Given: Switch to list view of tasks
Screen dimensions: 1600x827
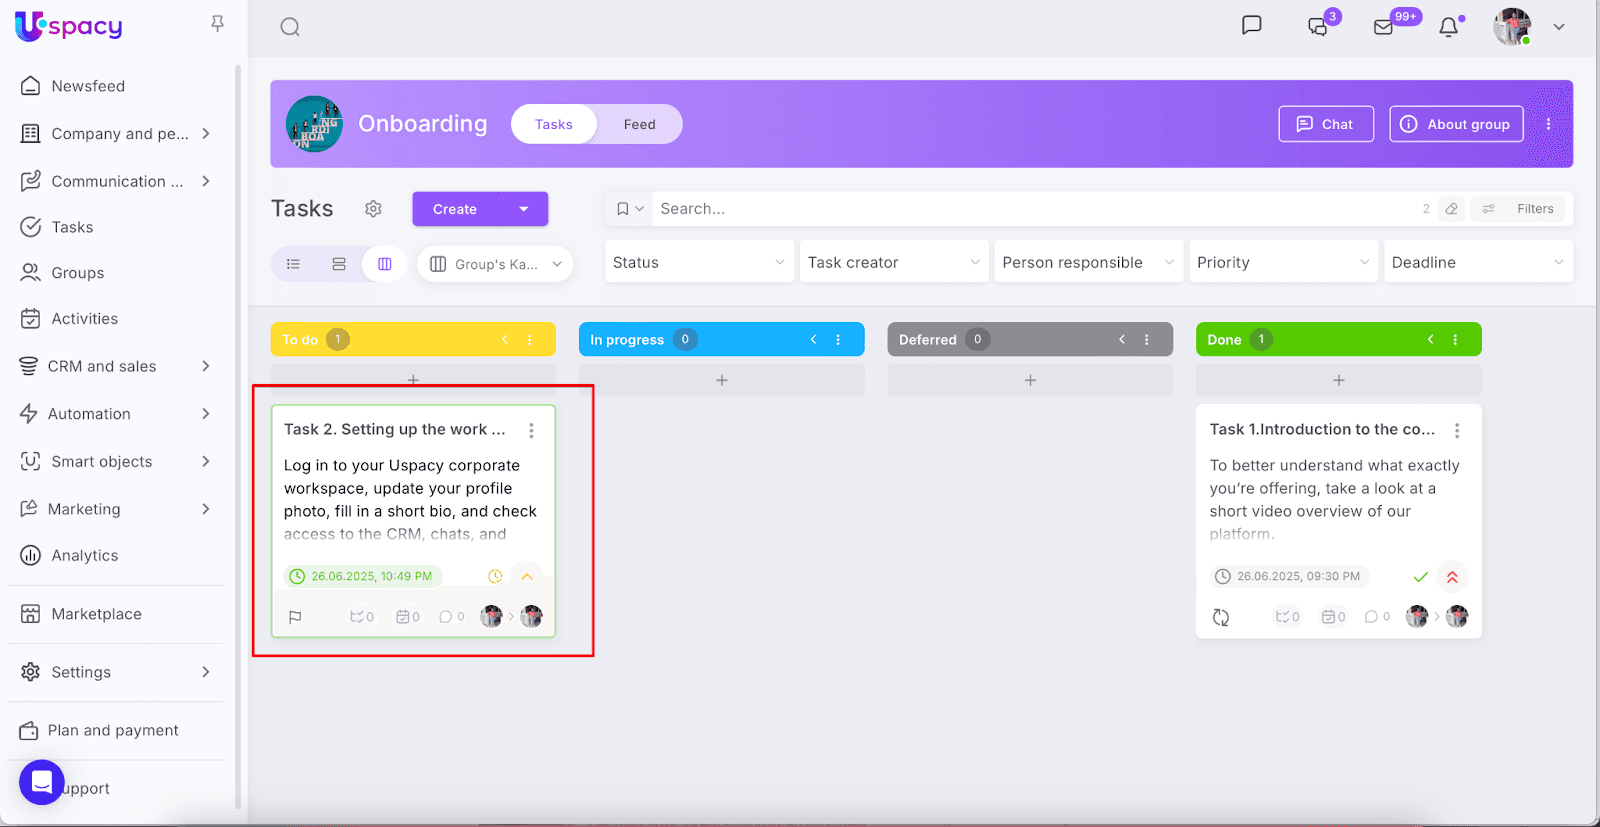Looking at the screenshot, I should (x=293, y=264).
